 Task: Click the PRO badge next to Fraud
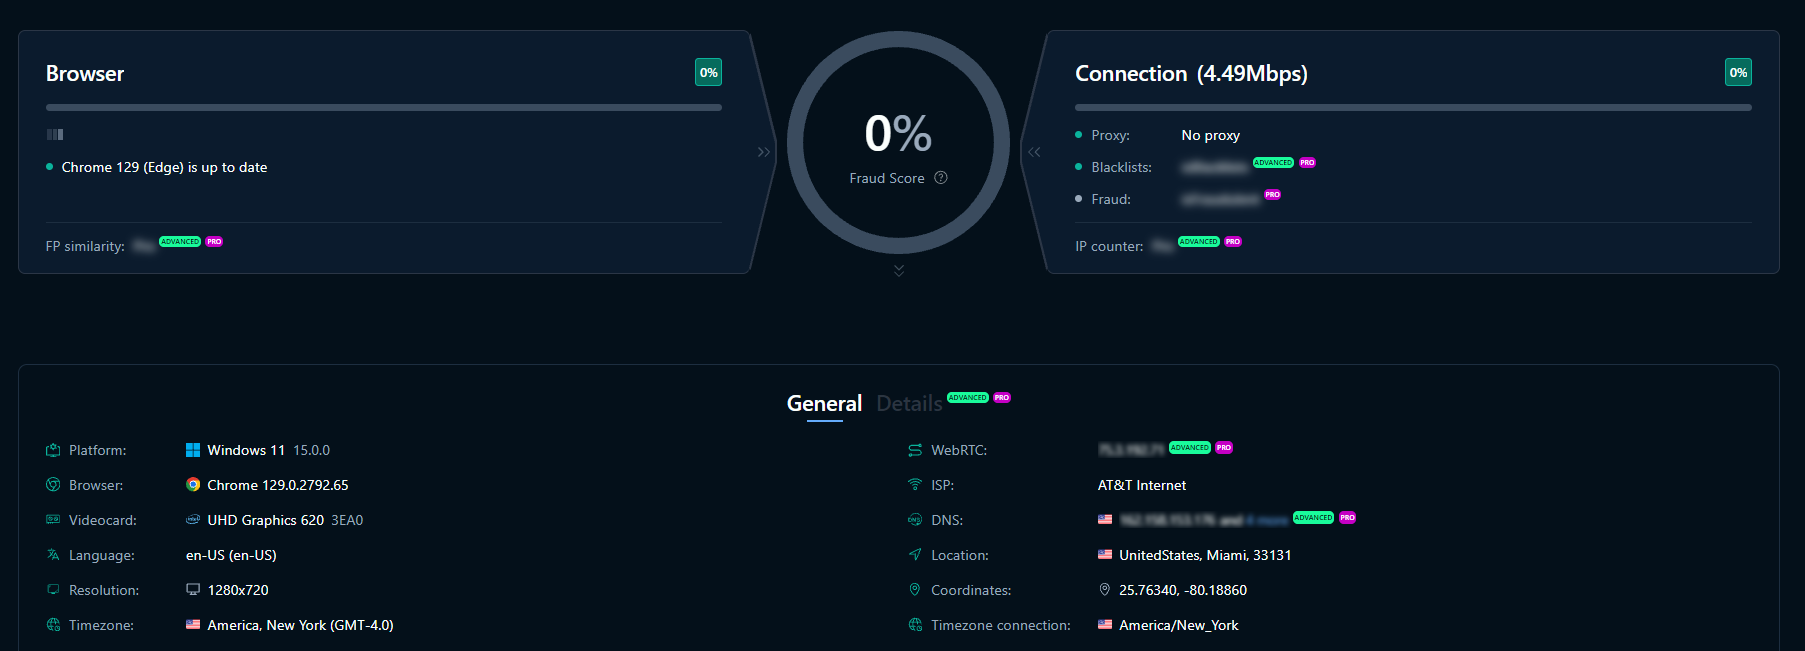(x=1272, y=195)
